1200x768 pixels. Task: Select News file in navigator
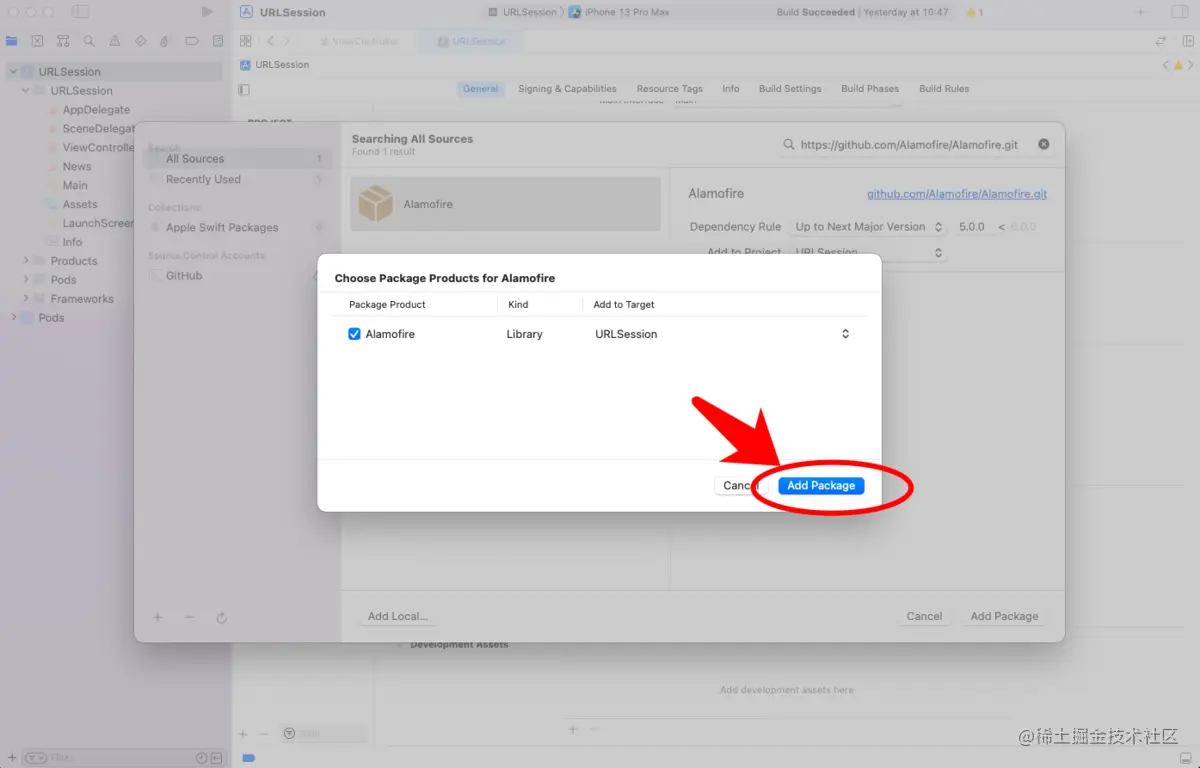point(77,167)
